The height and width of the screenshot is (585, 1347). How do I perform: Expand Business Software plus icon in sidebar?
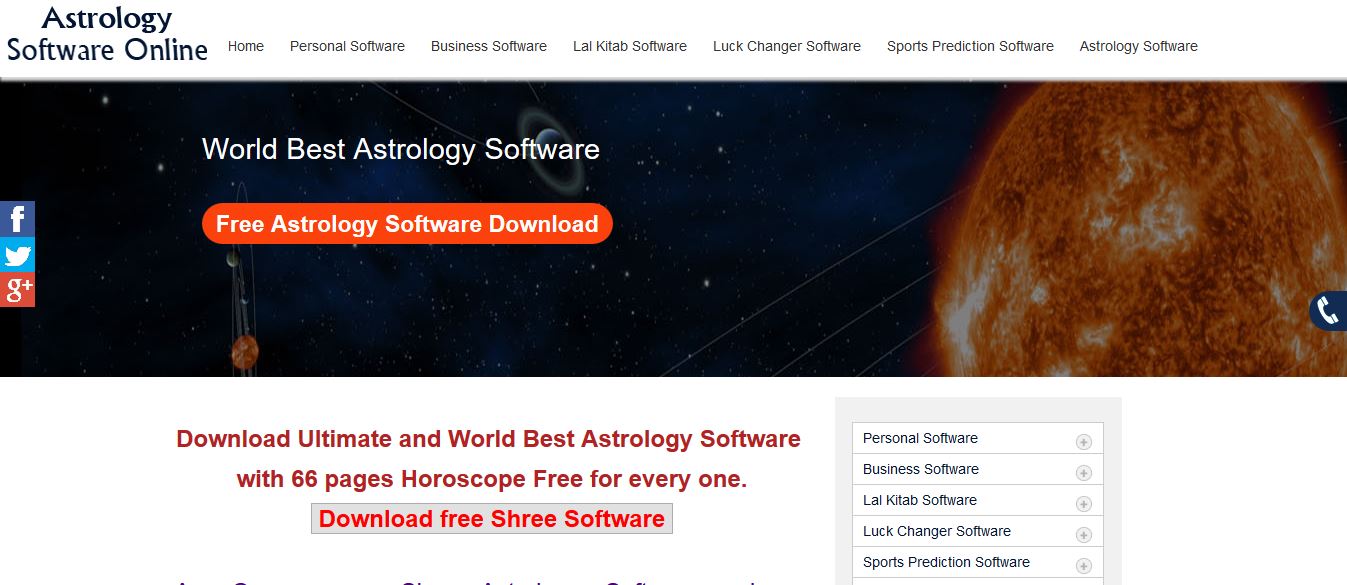coord(1083,473)
